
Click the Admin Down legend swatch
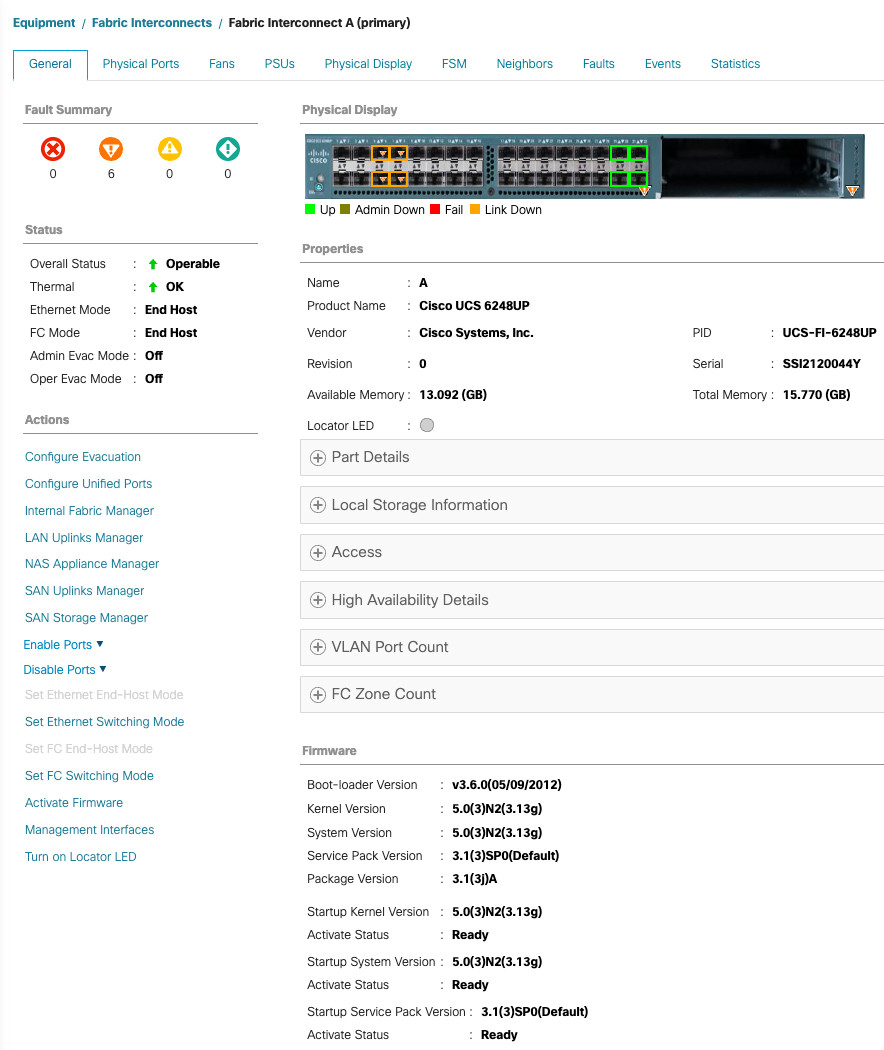(x=345, y=210)
